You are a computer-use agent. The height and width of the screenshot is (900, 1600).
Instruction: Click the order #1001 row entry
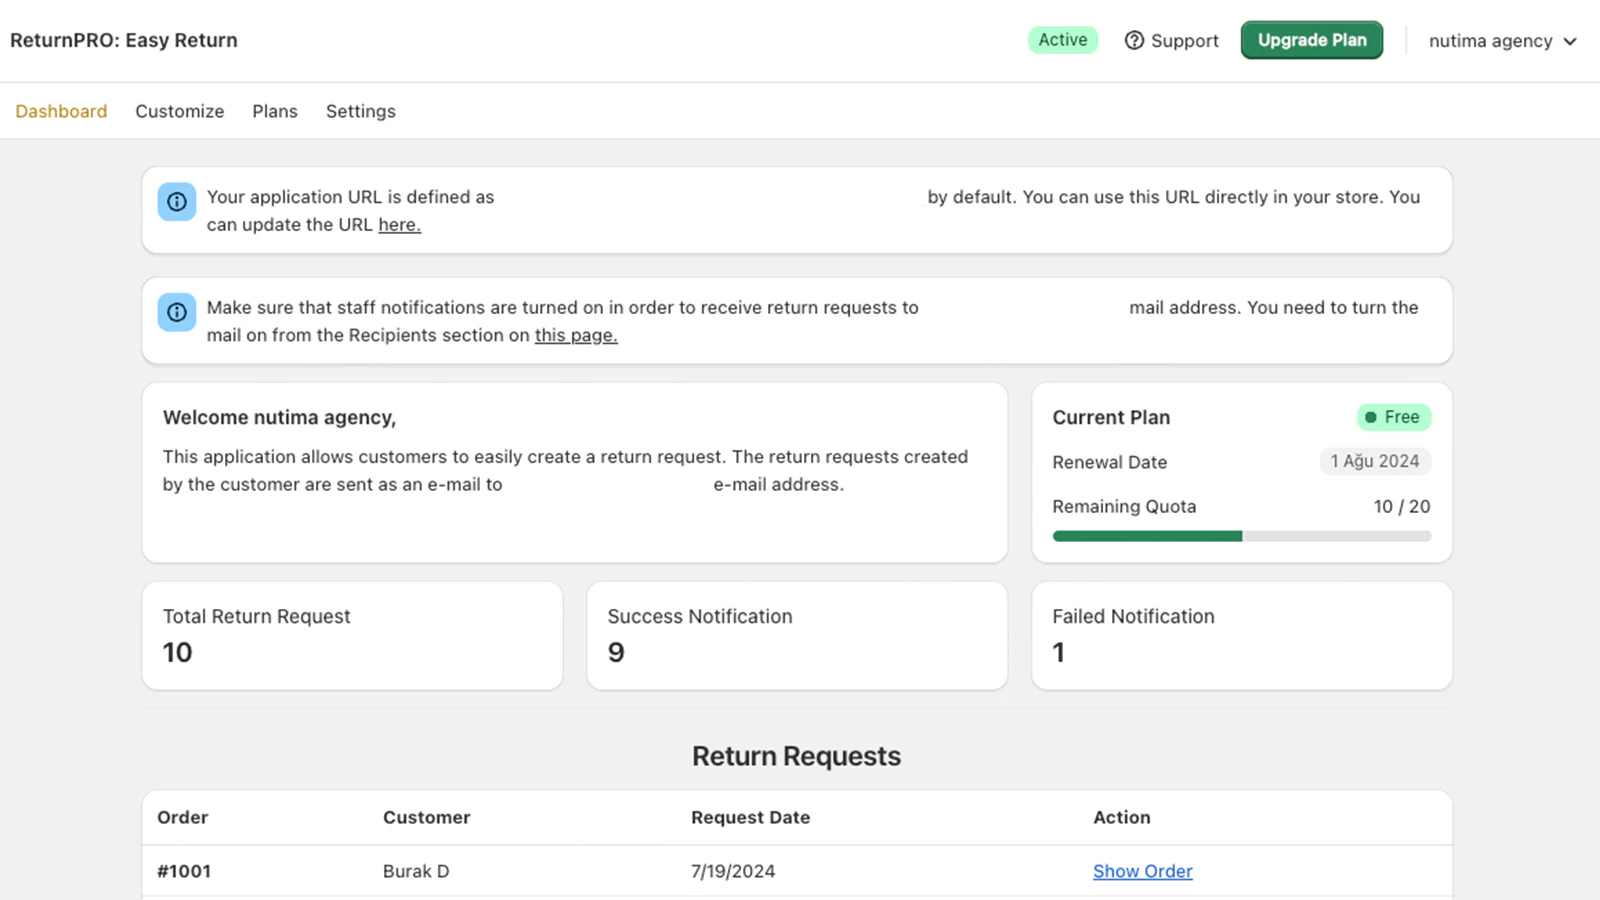coord(797,871)
